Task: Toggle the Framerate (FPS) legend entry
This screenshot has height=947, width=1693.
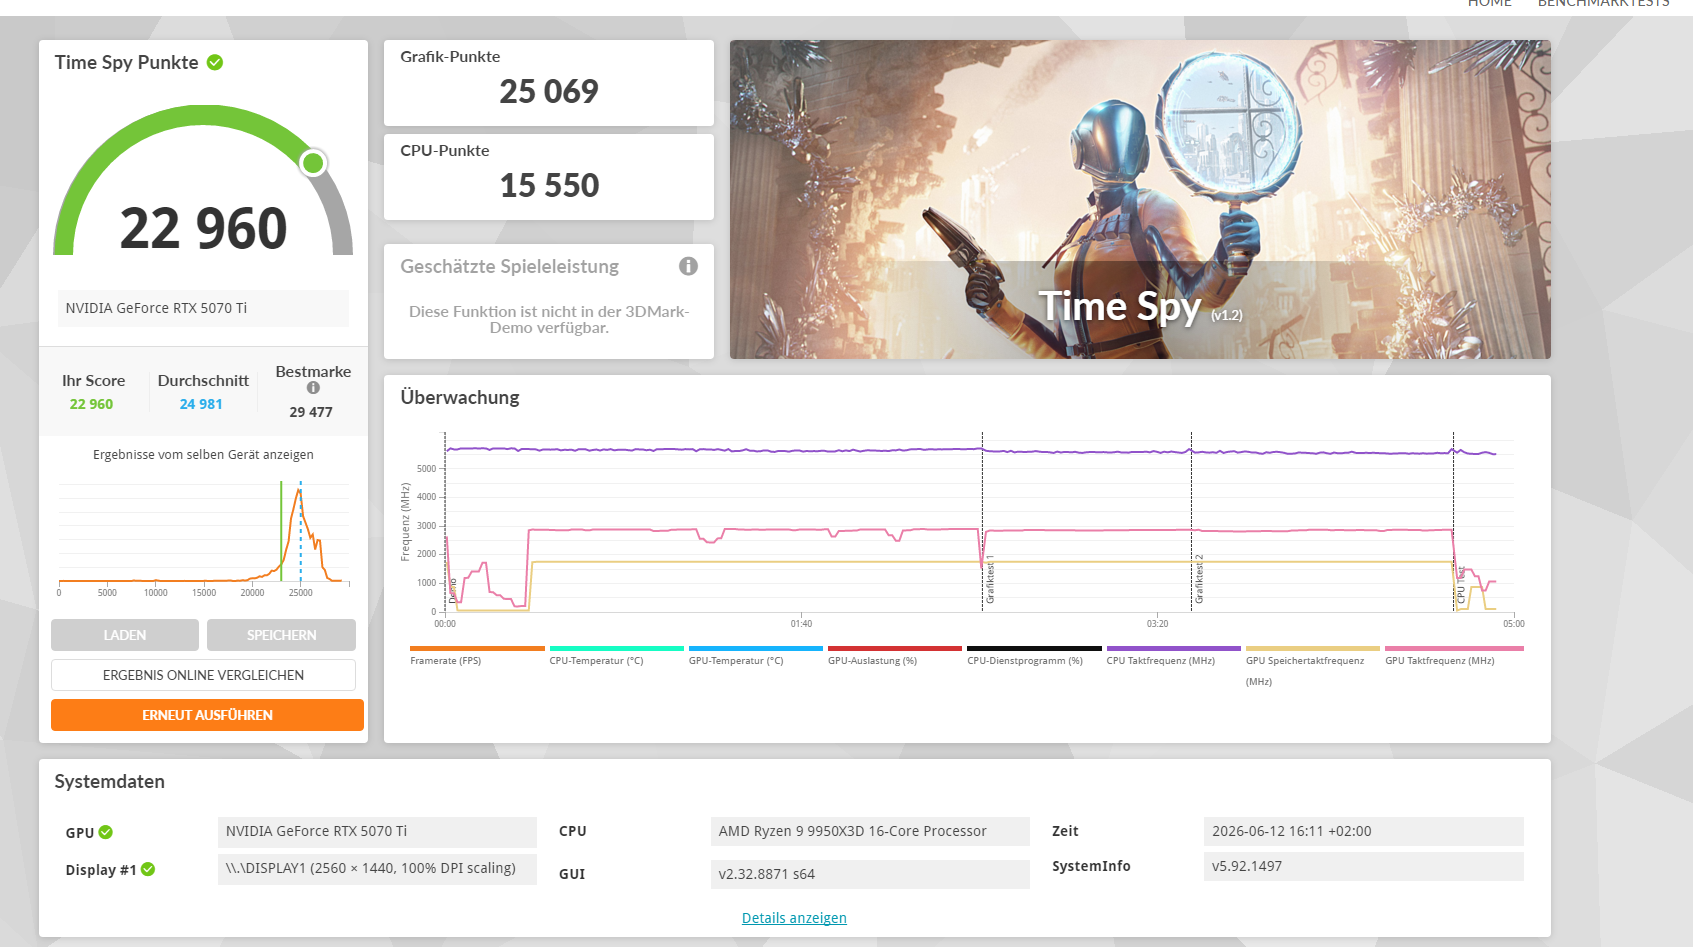Action: (x=477, y=655)
